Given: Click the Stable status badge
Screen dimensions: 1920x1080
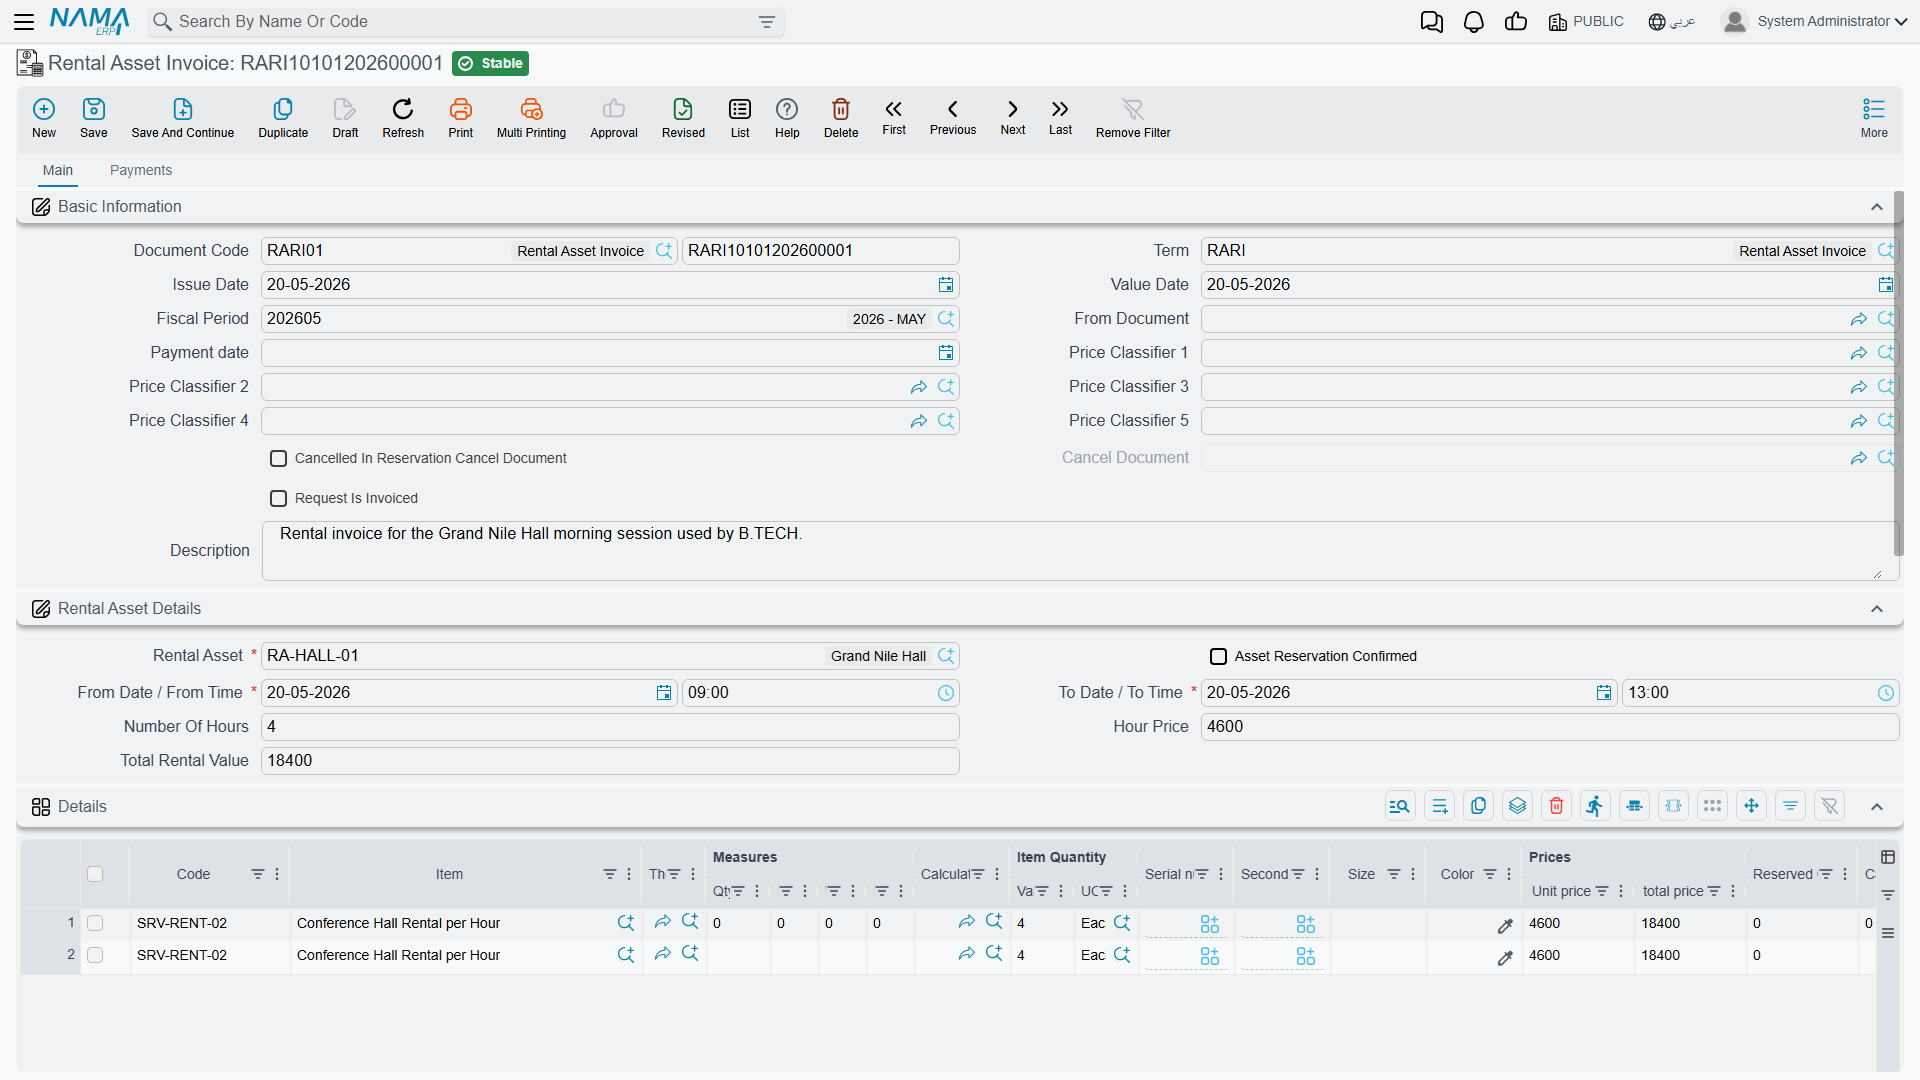Looking at the screenshot, I should click(x=490, y=63).
